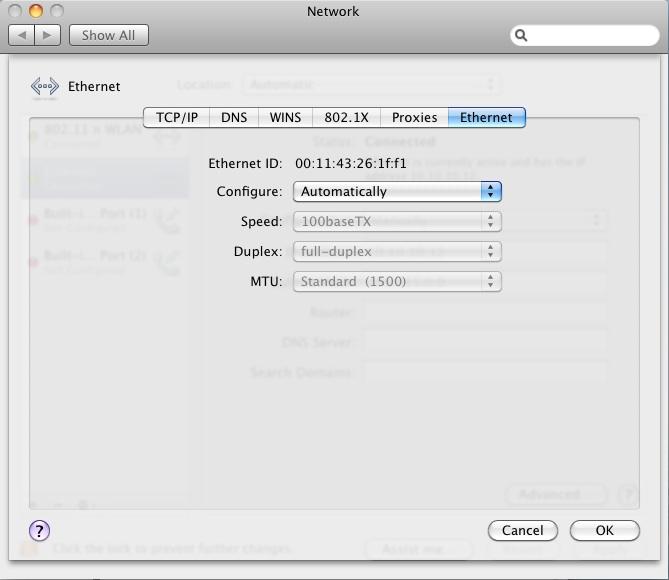Open the Speed dropdown showing 100baseTX
The image size is (669, 580).
coord(397,221)
